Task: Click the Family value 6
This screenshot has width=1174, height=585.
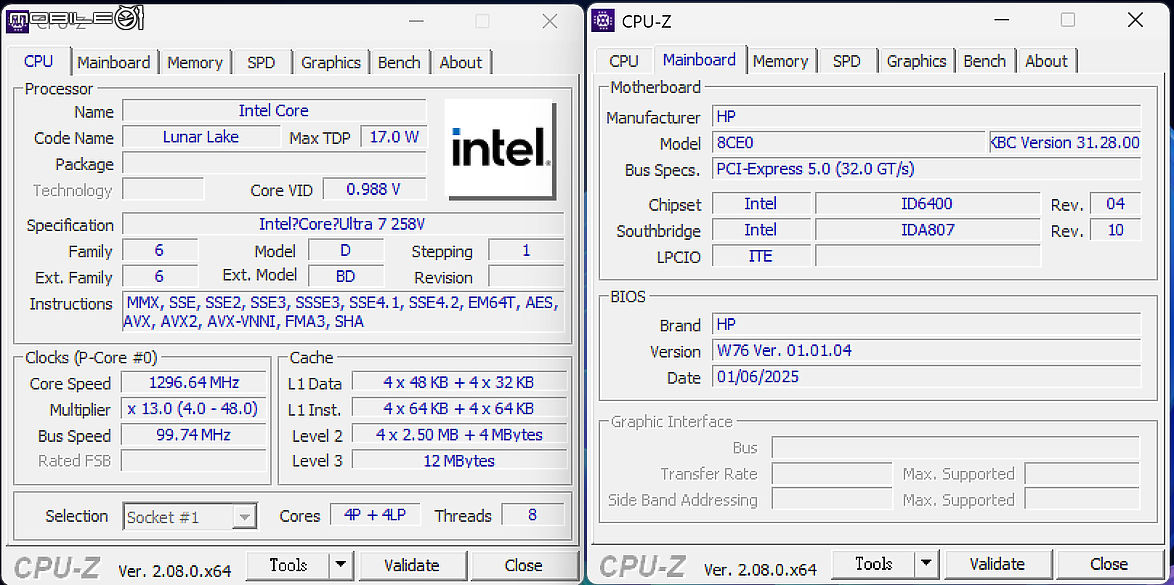Action: point(159,250)
